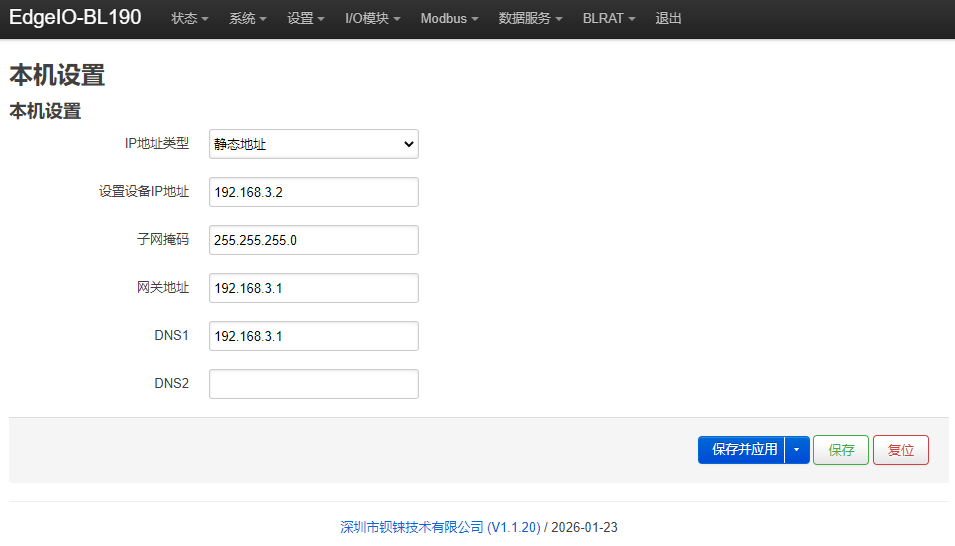
Task: Open the I/O模块 menu
Action: click(x=373, y=18)
